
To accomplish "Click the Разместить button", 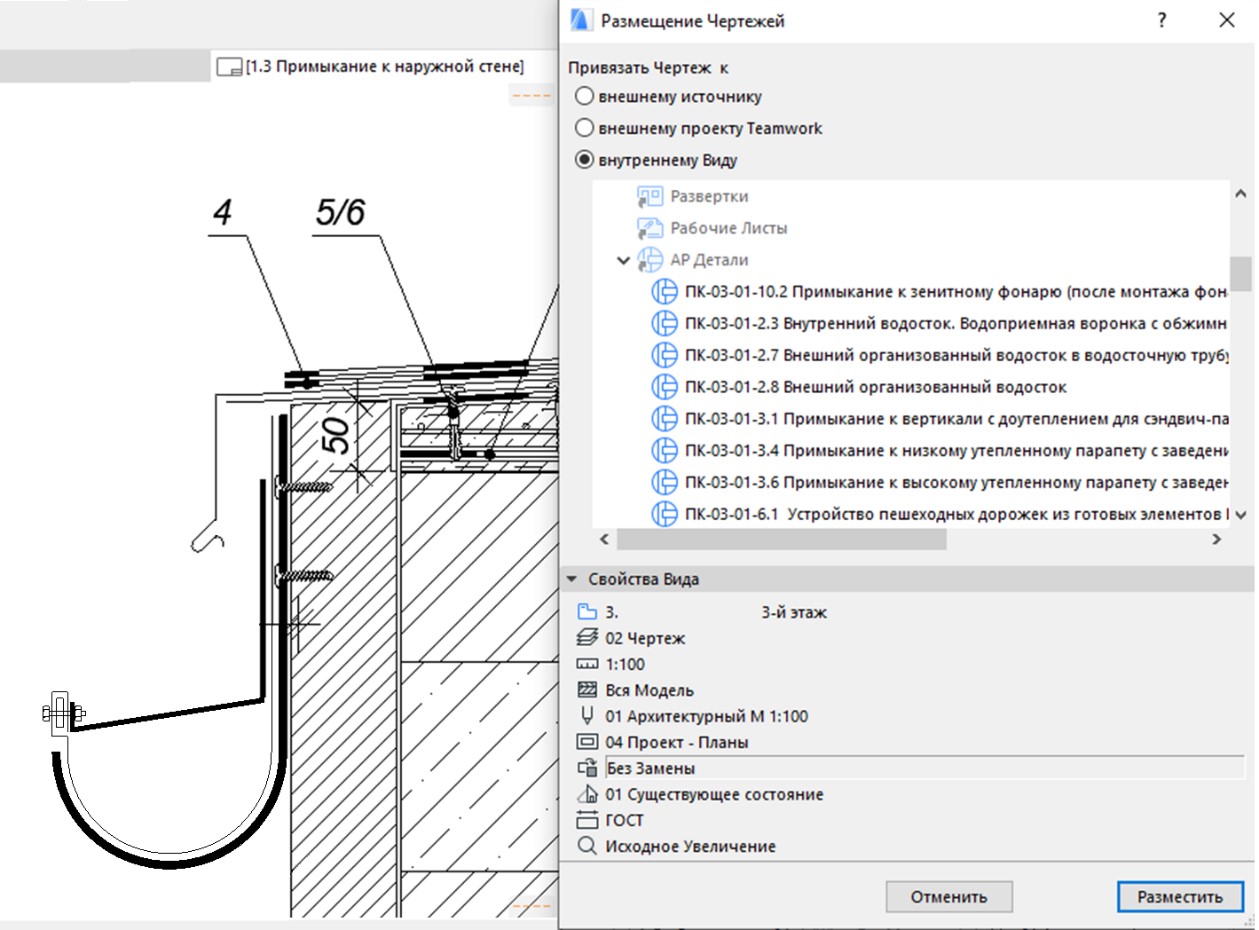I will [1179, 897].
